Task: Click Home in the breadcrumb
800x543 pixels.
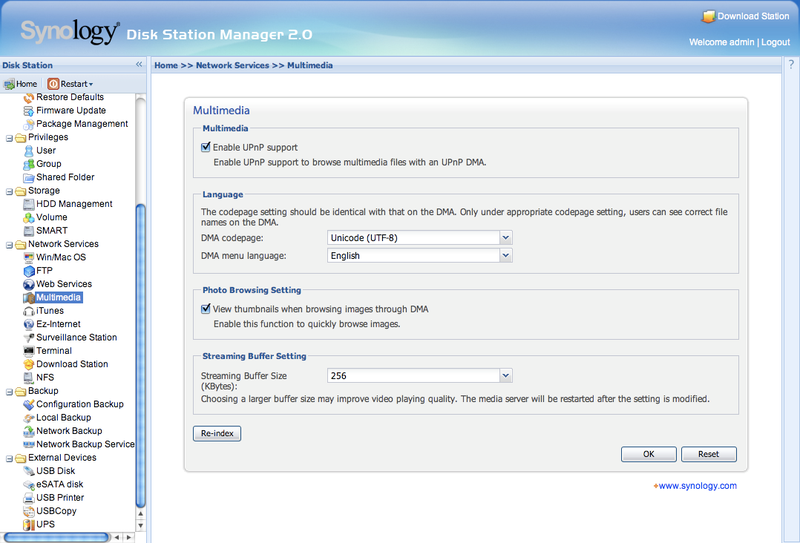Action: point(166,65)
